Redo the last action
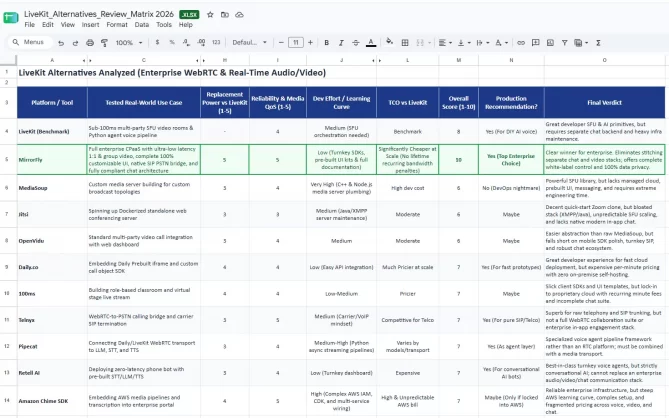Image resolution: width=669 pixels, height=418 pixels. point(75,43)
